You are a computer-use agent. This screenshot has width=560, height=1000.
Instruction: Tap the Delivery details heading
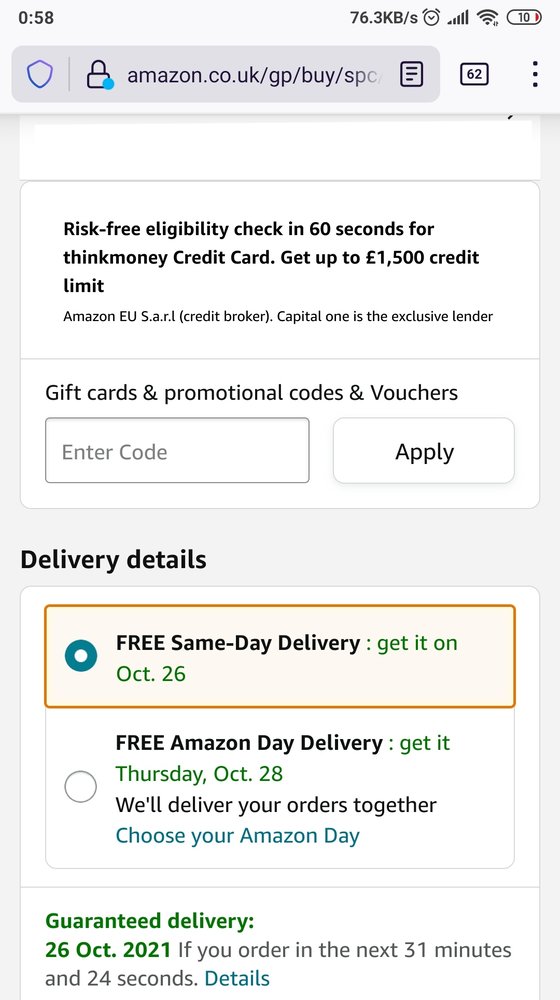[x=114, y=559]
